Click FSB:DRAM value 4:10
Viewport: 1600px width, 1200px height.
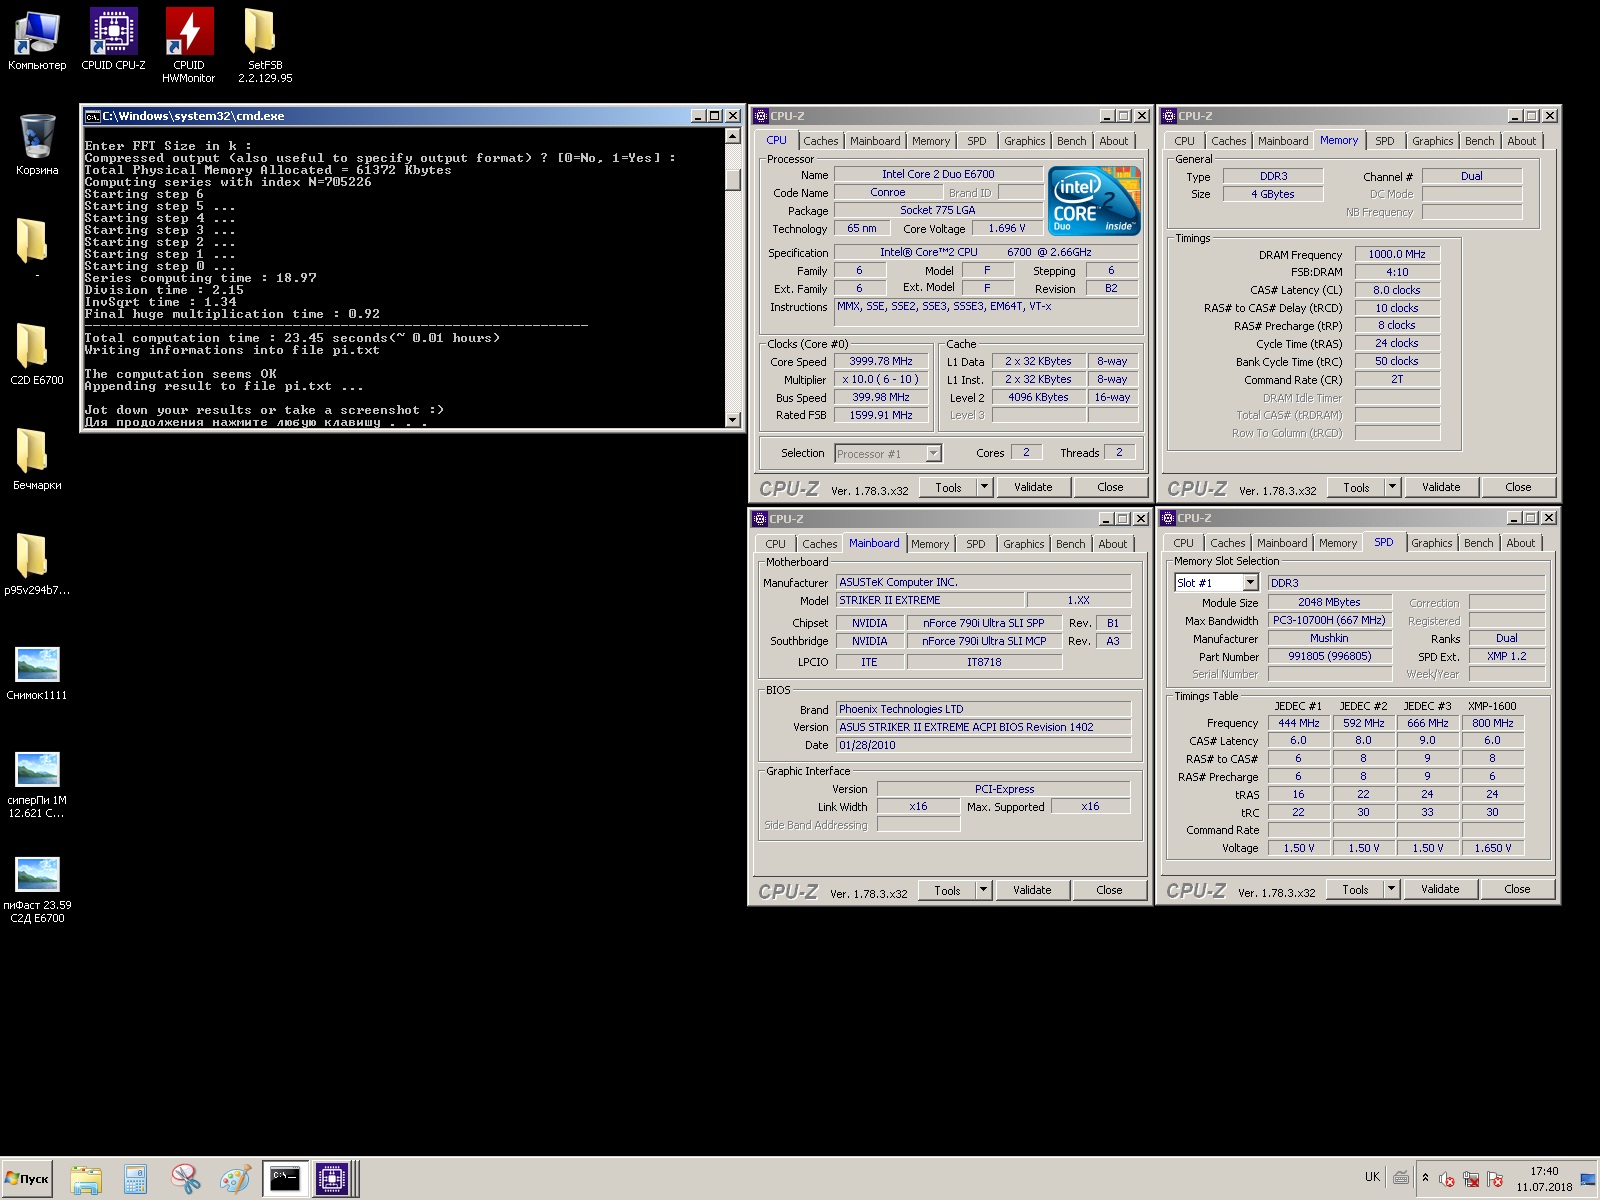1397,272
